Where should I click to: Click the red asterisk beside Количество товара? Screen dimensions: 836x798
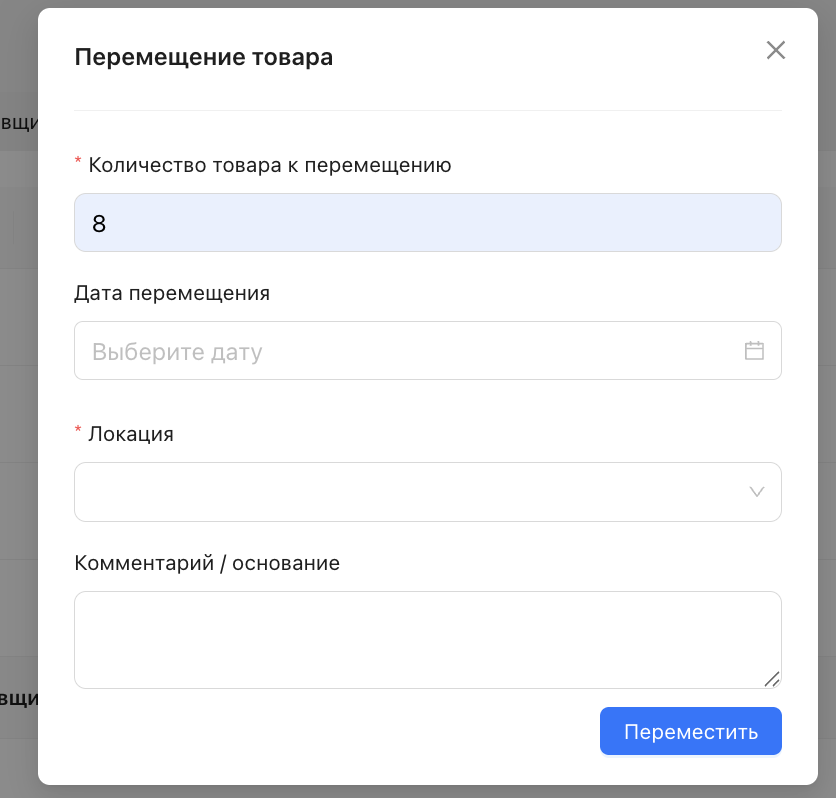pyautogui.click(x=78, y=163)
